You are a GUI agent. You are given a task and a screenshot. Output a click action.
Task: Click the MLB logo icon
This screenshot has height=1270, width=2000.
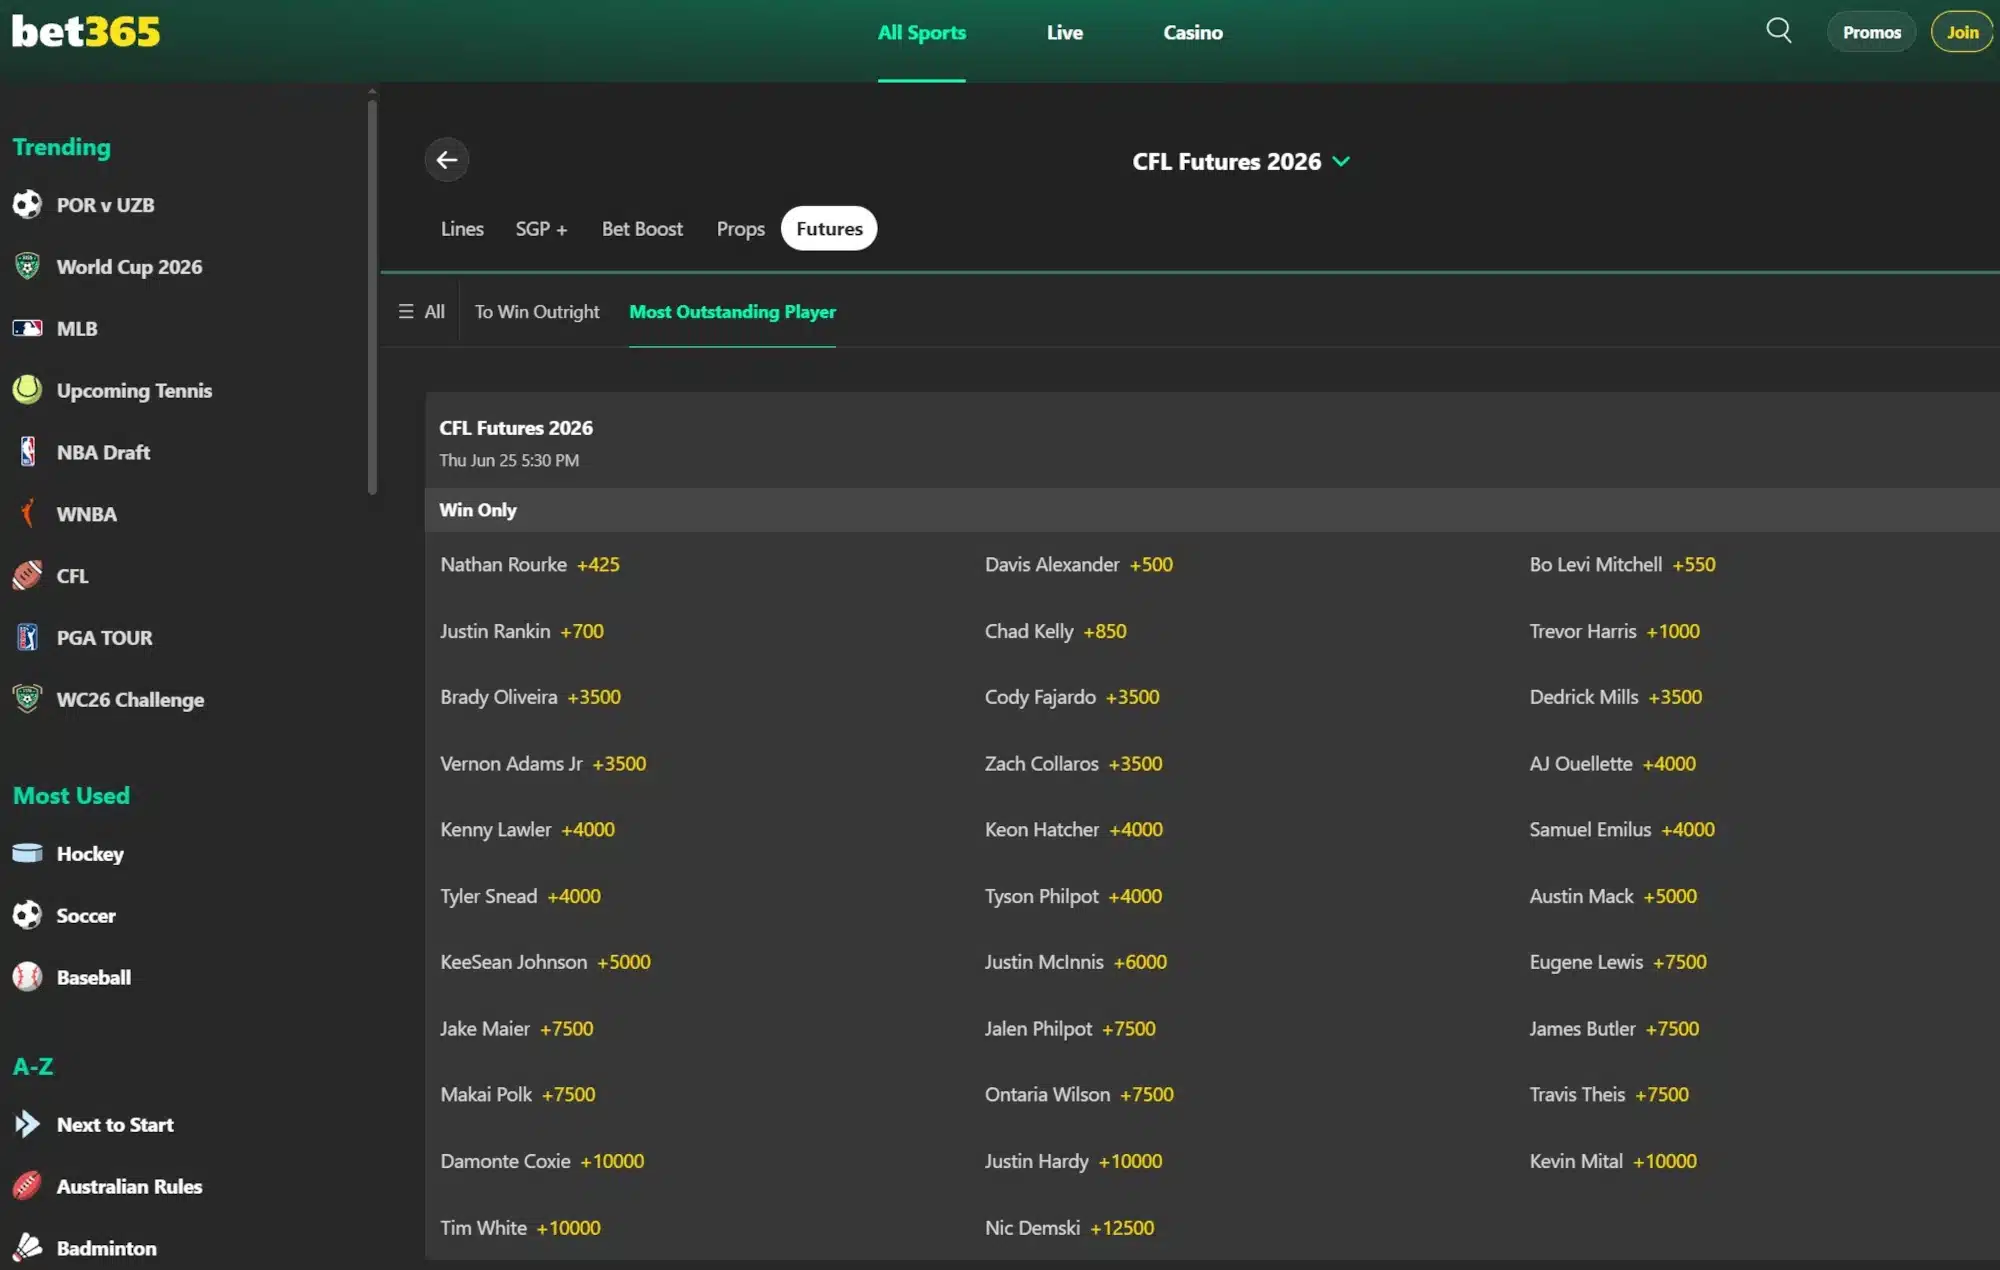click(27, 328)
